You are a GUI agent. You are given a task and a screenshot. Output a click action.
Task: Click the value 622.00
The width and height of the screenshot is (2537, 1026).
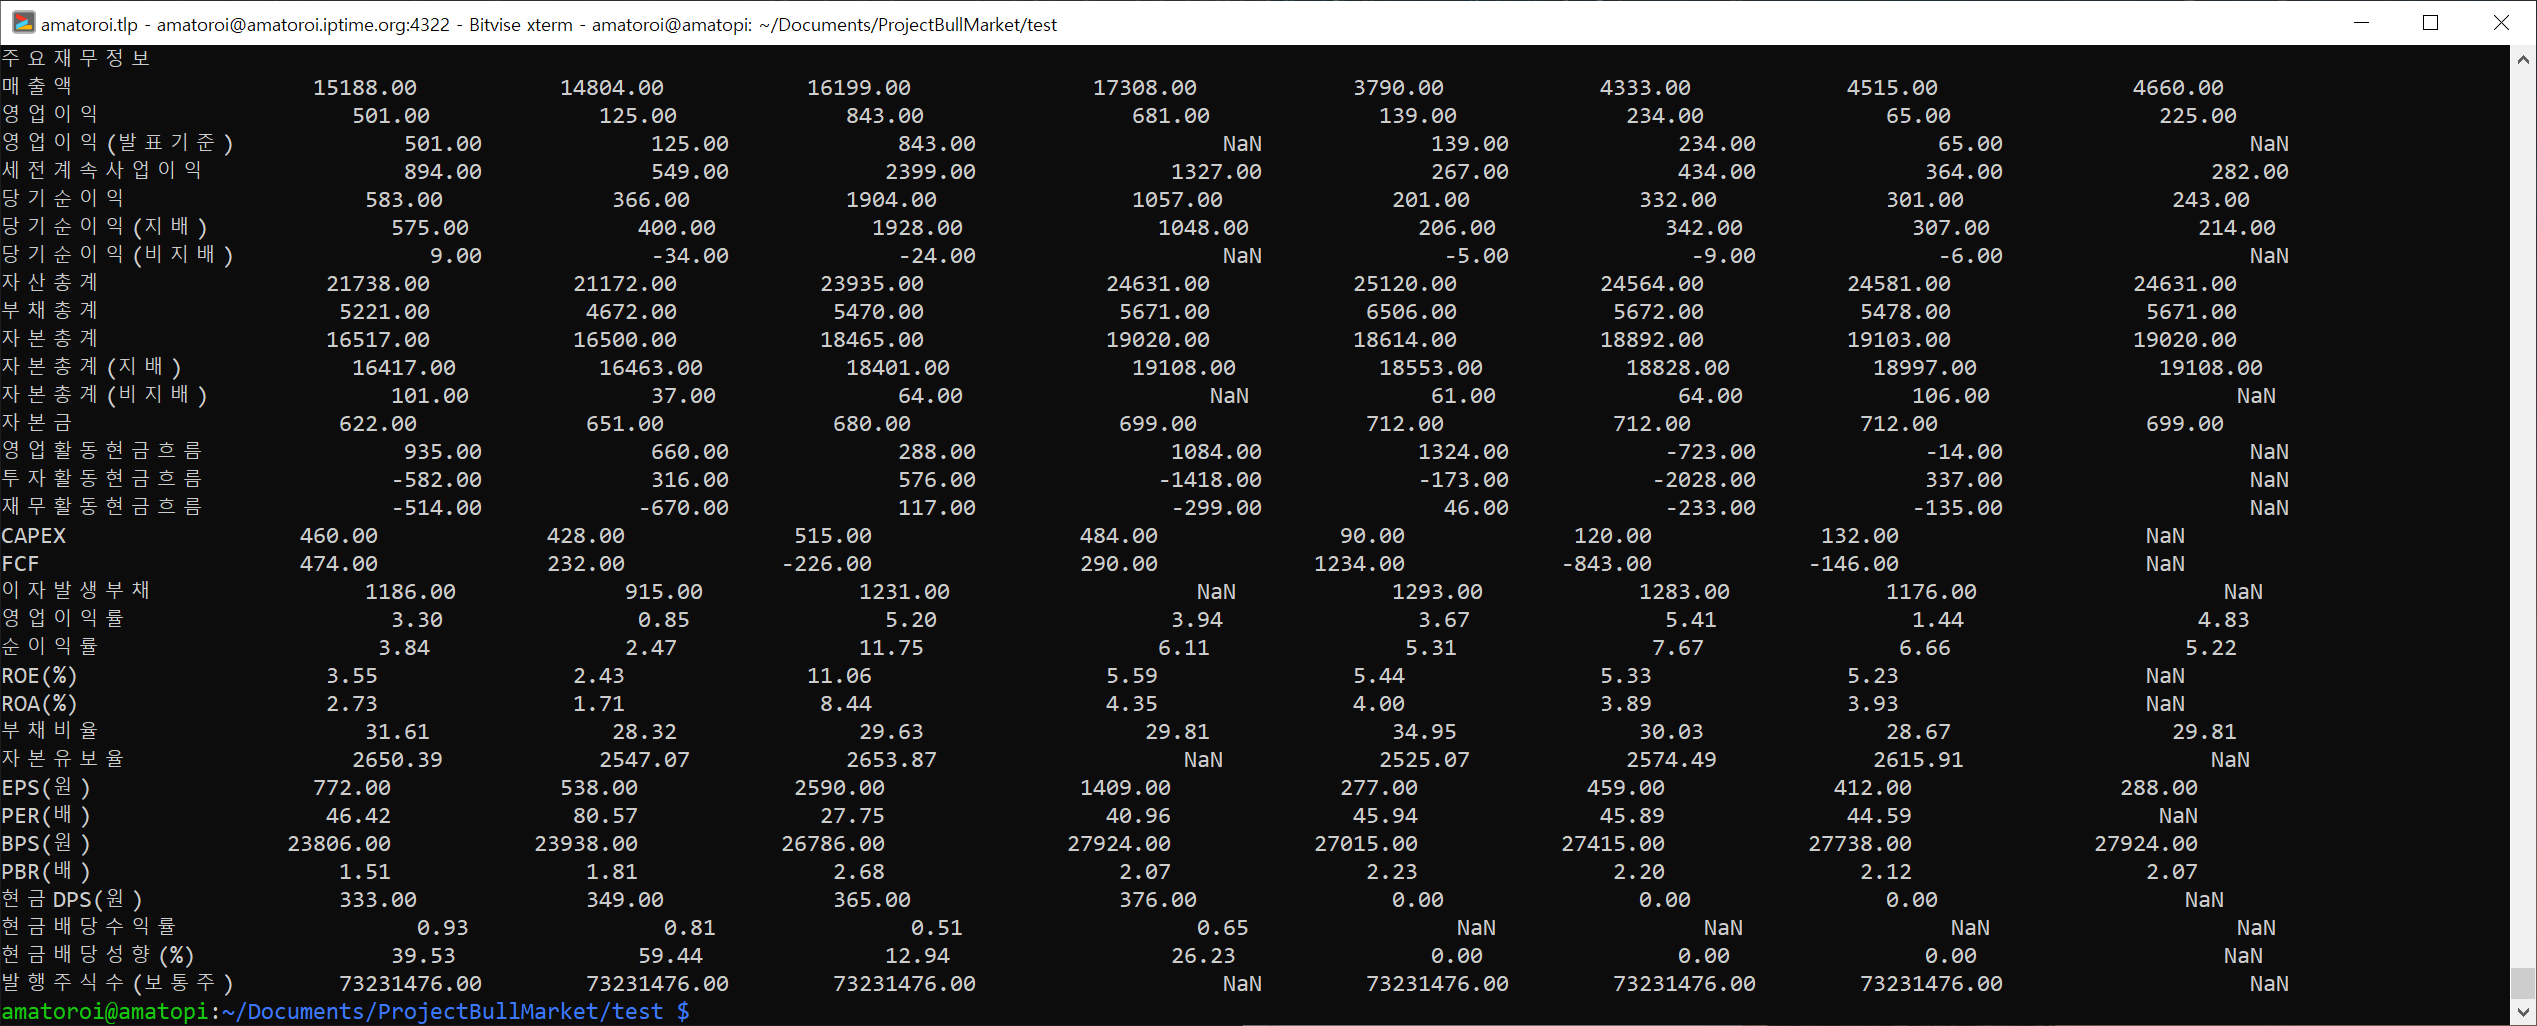tap(378, 424)
